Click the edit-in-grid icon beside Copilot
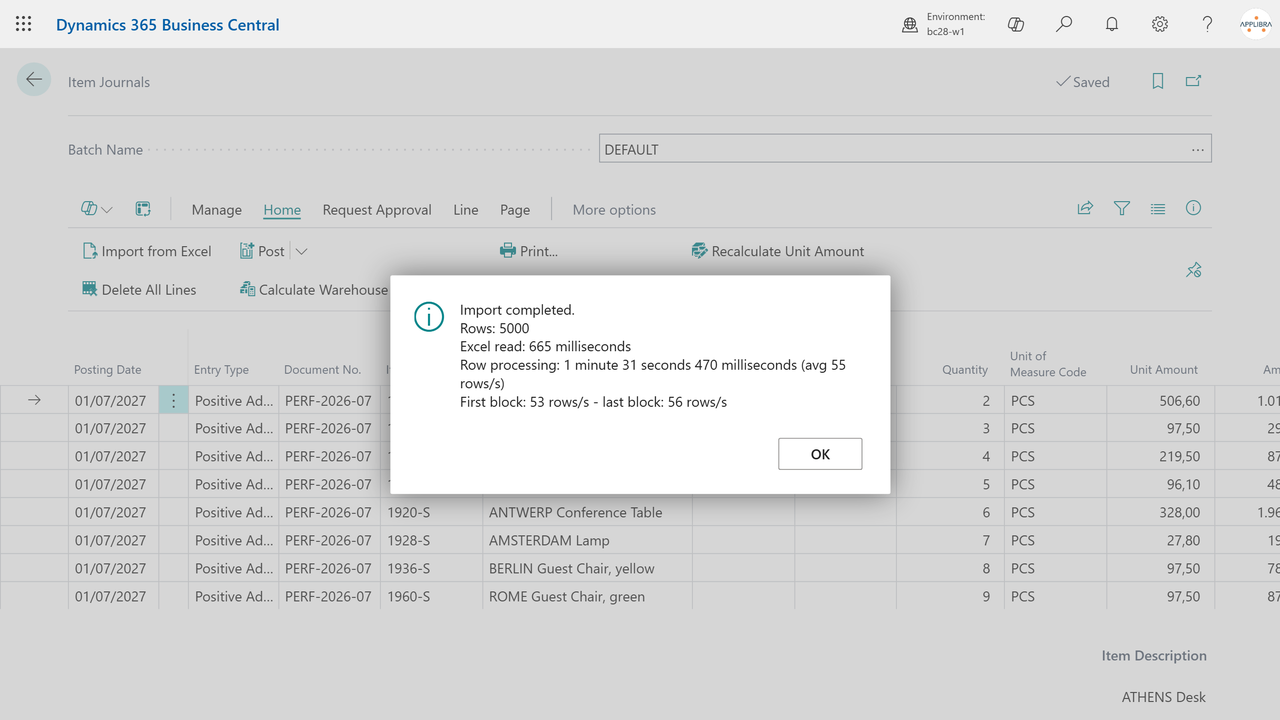The height and width of the screenshot is (720, 1280). tap(143, 209)
